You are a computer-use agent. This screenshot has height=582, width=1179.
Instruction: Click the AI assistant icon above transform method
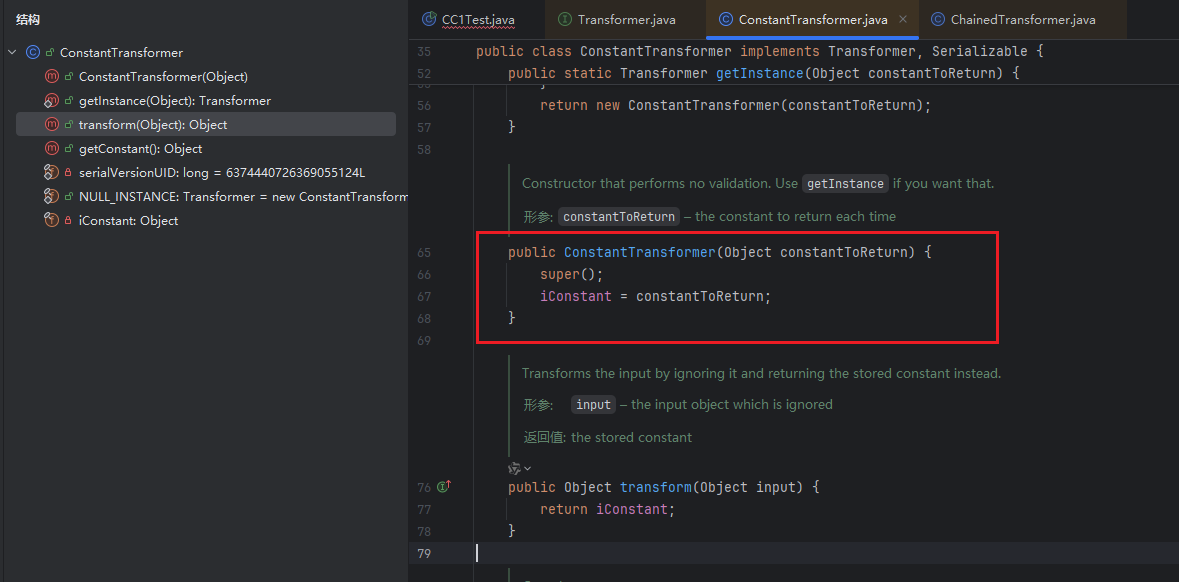514,468
